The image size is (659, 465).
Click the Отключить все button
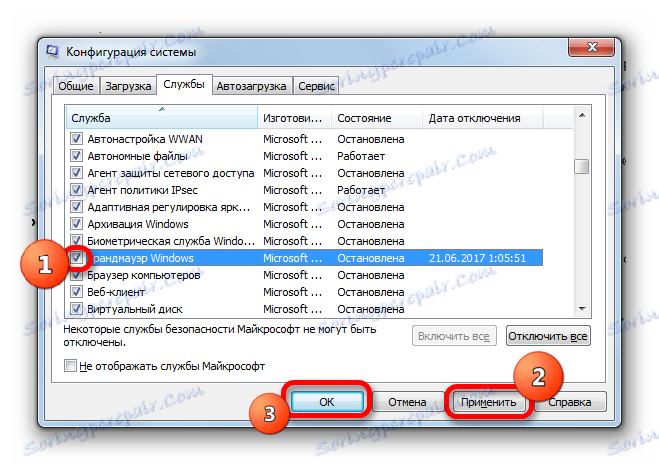tap(548, 336)
